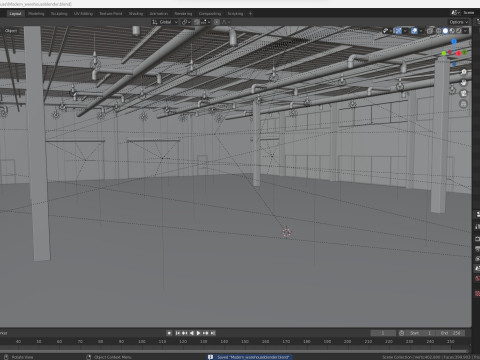The width and height of the screenshot is (480, 360).
Task: Jump to the start frame in the timeline
Action: (178, 333)
